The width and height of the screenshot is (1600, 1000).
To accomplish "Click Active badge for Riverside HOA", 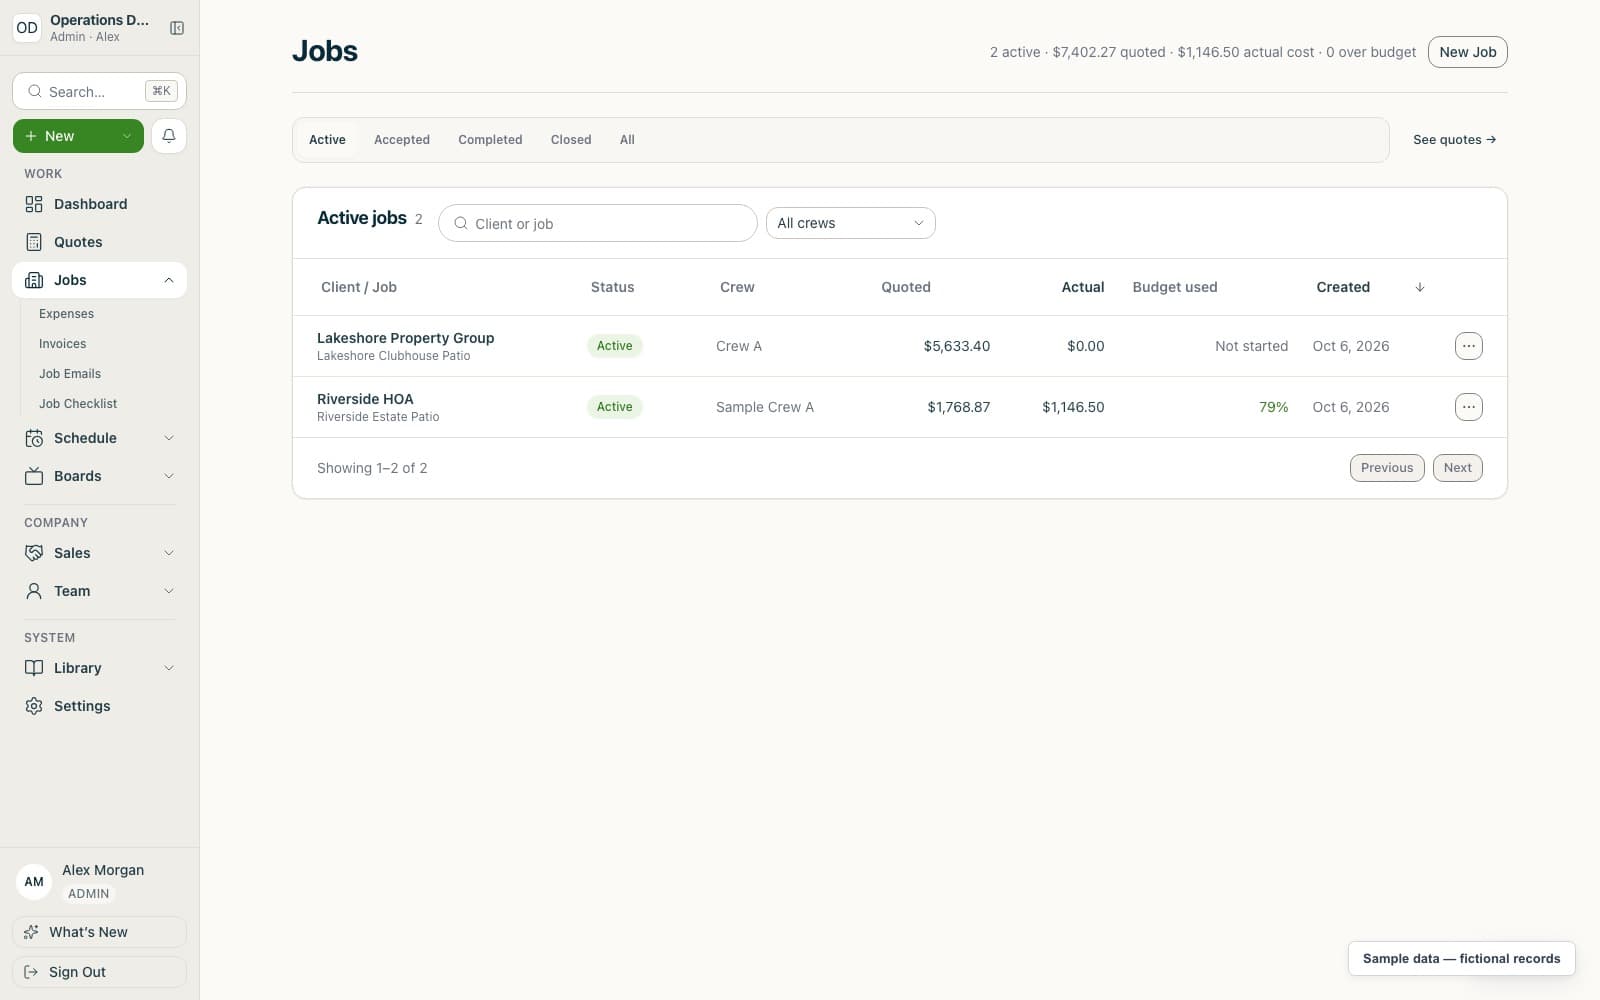I will pos(614,407).
